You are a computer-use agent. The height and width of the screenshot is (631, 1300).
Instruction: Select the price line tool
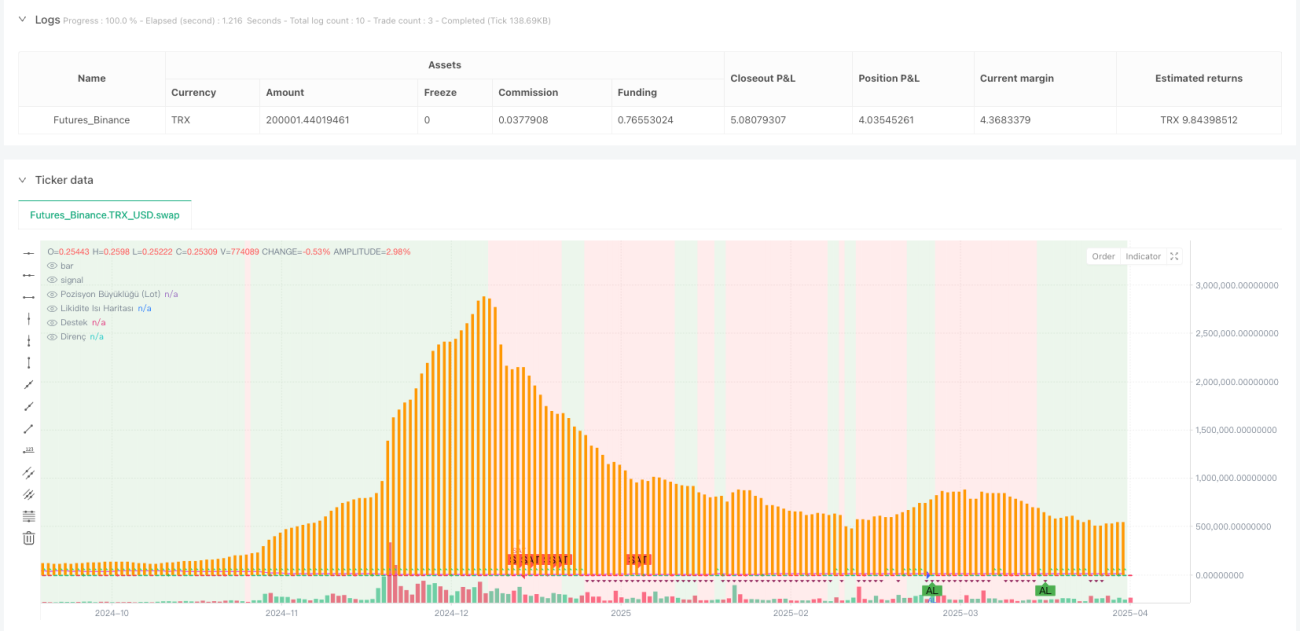pos(29,450)
